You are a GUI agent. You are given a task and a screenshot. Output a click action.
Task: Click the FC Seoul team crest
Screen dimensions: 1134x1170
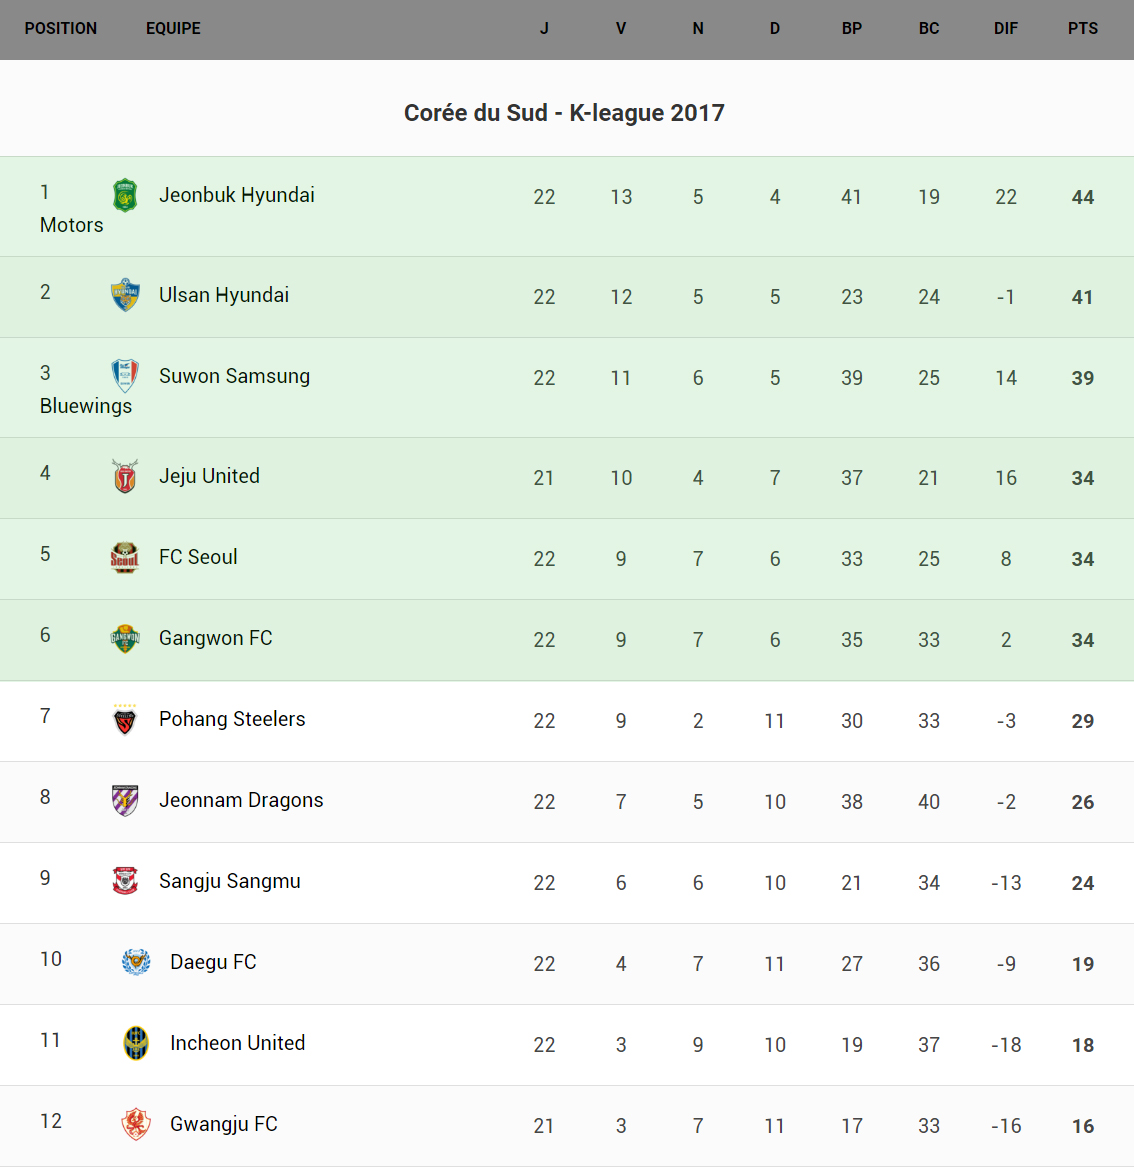[125, 557]
